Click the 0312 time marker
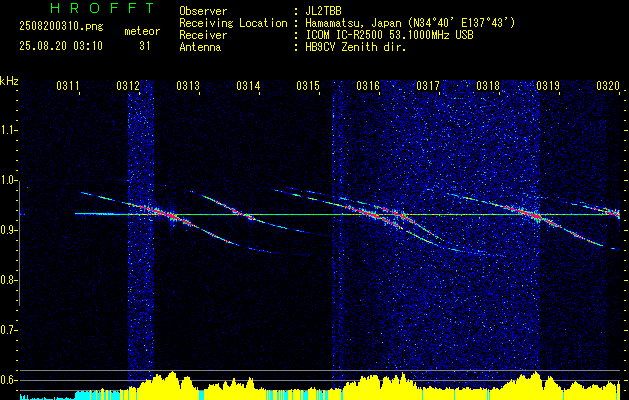The width and height of the screenshot is (629, 400). tap(127, 85)
